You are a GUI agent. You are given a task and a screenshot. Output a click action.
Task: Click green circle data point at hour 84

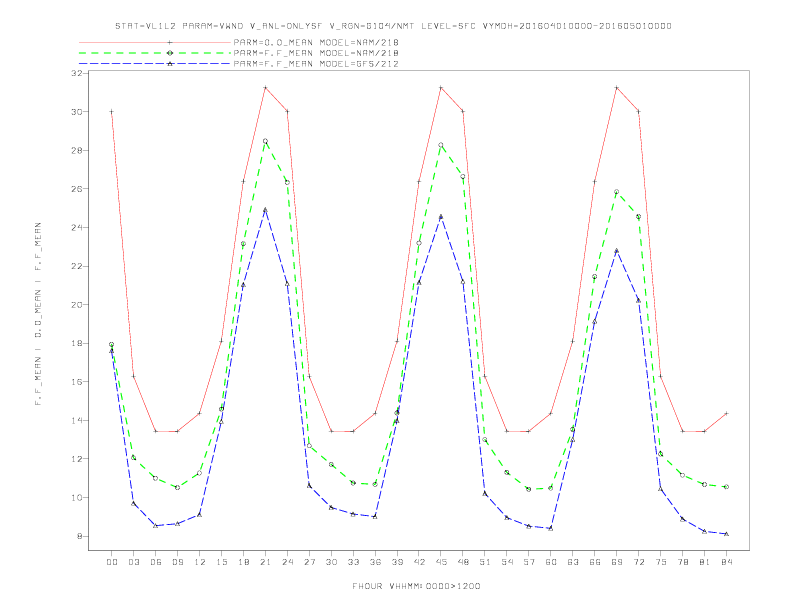tap(726, 487)
